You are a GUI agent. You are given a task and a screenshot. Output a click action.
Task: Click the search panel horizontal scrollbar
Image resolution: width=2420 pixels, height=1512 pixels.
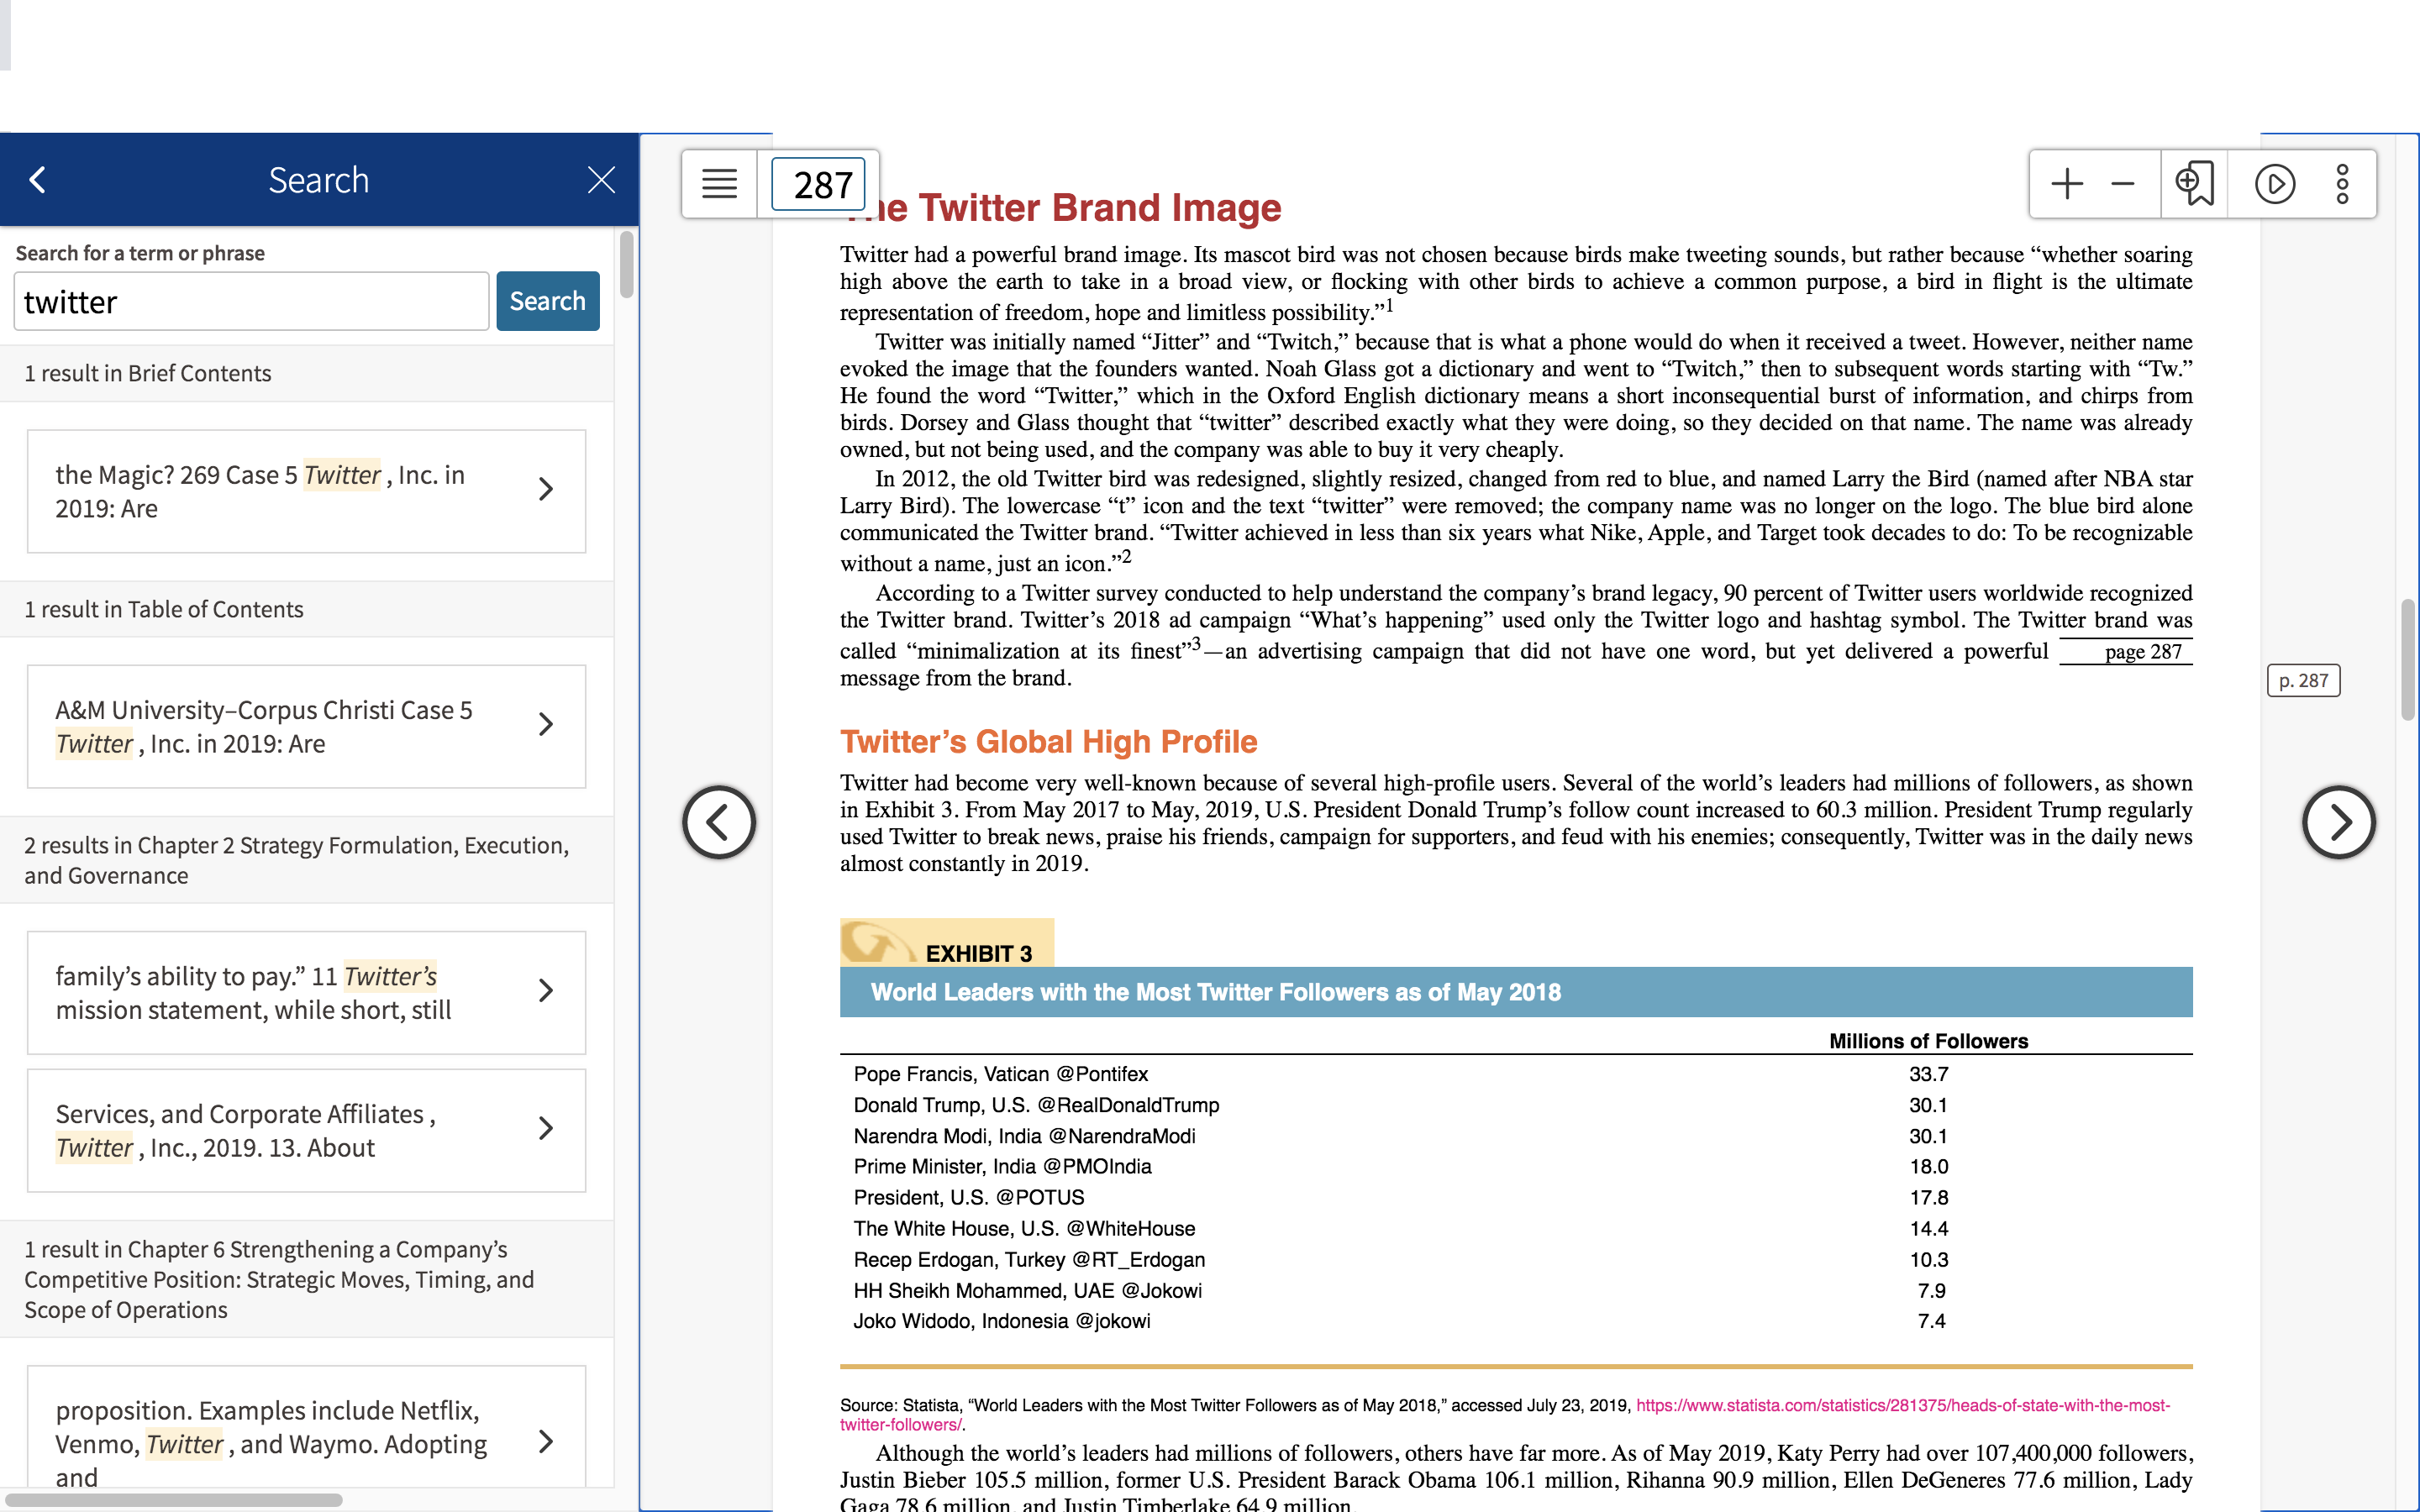click(172, 1500)
